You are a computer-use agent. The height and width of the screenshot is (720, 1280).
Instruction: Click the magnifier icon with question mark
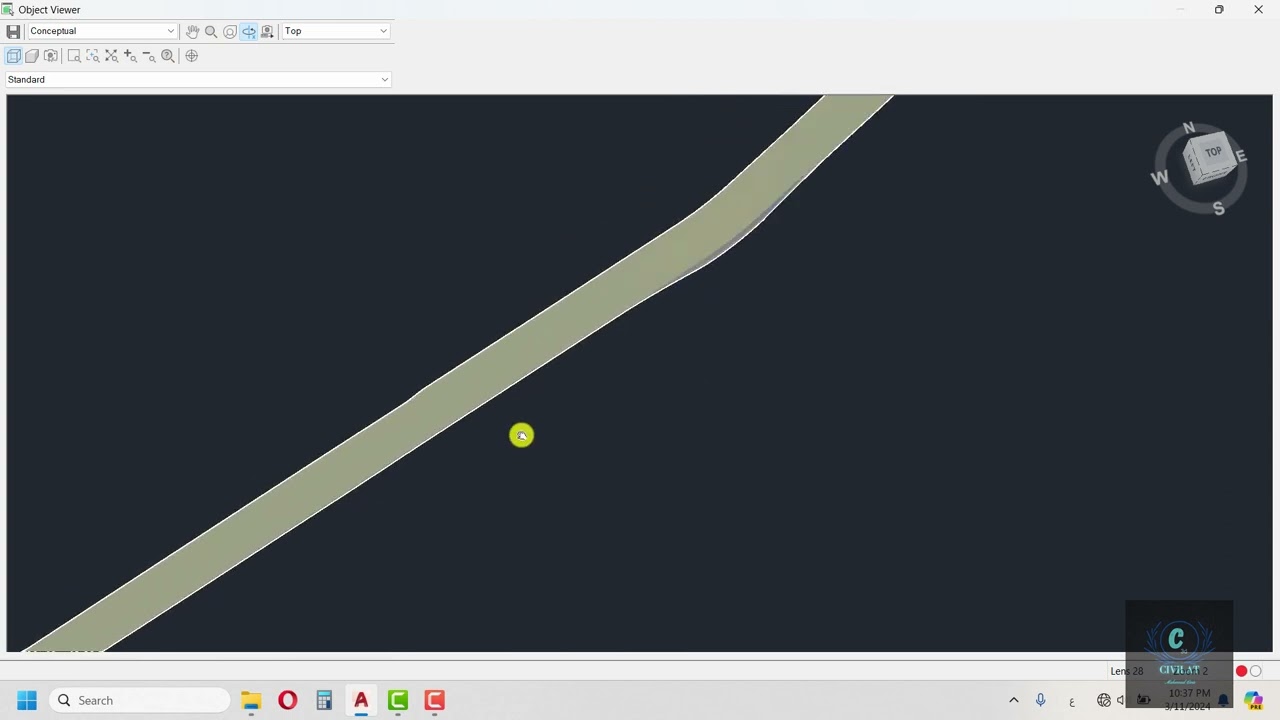pyautogui.click(x=168, y=56)
